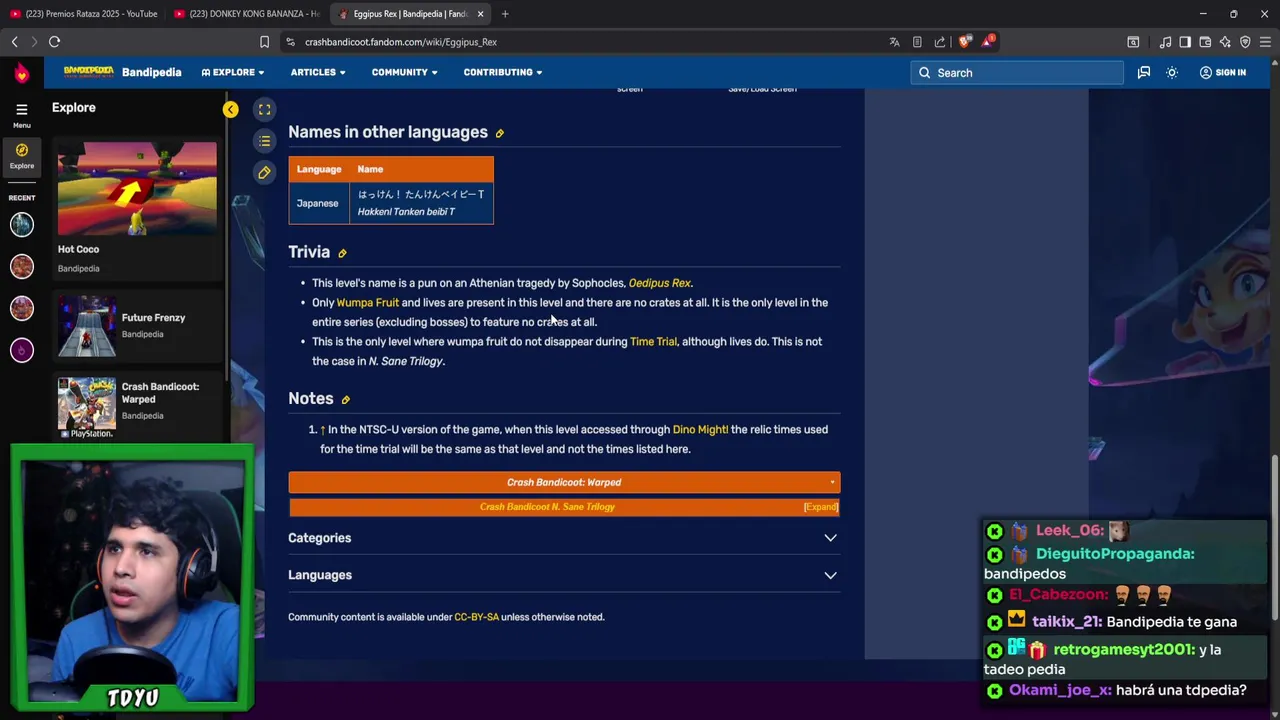Edit the Trivia section pencil
1280x720 pixels.
pos(342,253)
